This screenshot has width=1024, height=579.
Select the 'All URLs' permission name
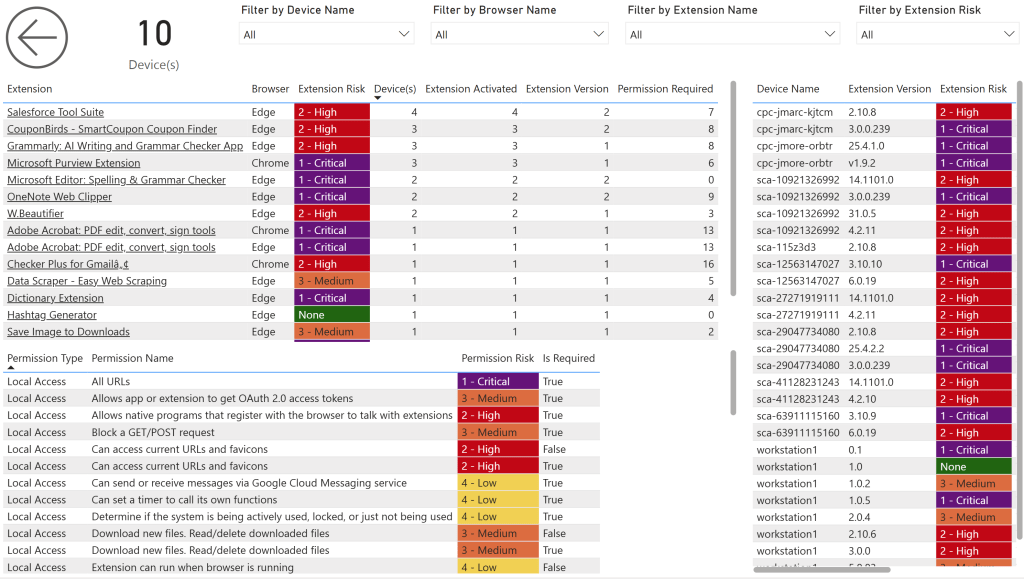110,382
